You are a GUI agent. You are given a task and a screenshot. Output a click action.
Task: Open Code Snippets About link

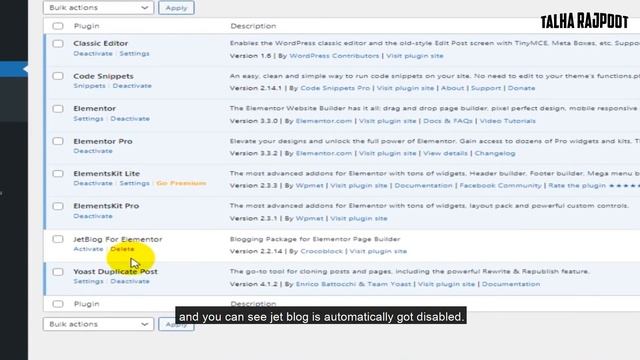tap(452, 88)
